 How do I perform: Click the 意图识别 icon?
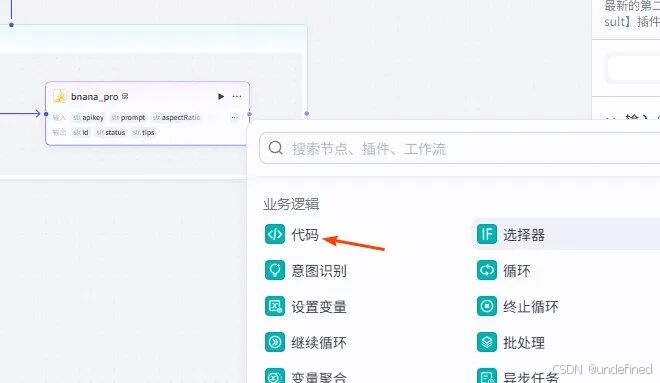(275, 270)
